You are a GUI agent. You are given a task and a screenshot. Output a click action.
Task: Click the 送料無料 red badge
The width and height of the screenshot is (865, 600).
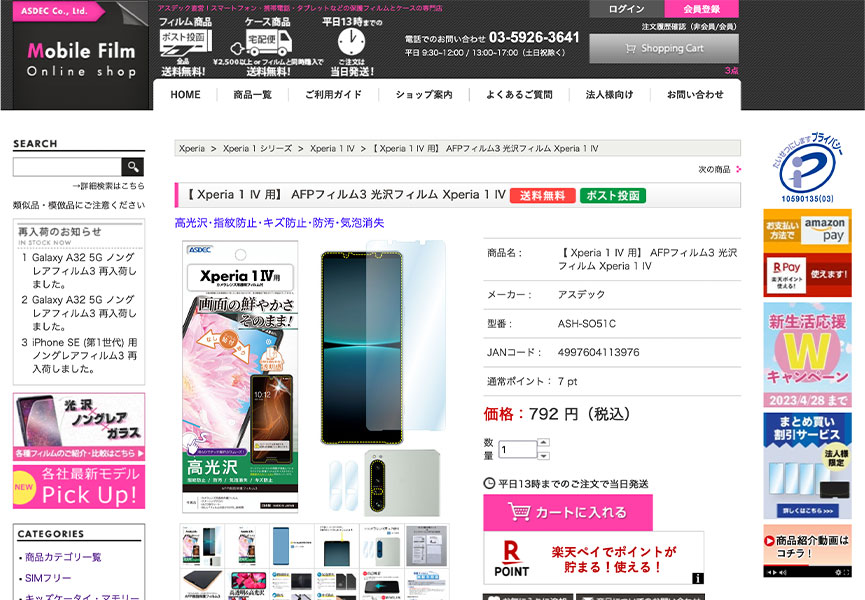click(543, 196)
